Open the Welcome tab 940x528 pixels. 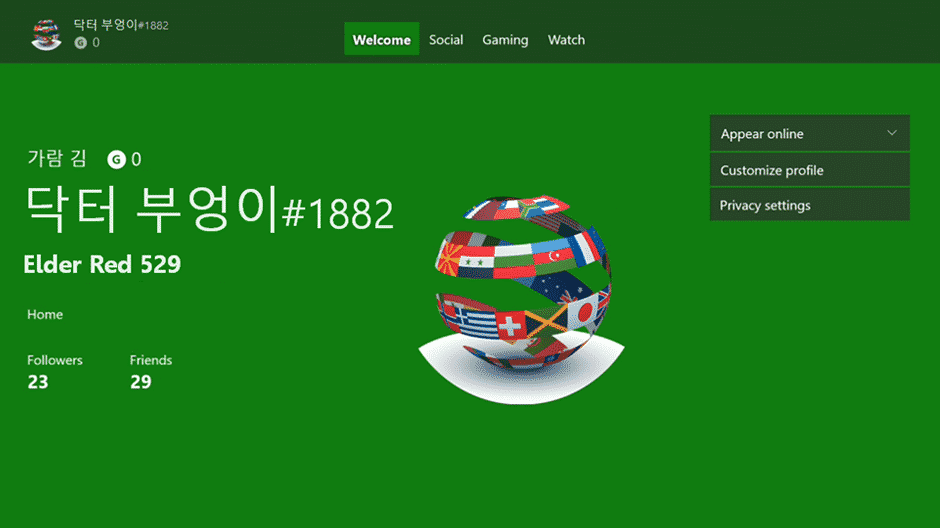(381, 39)
